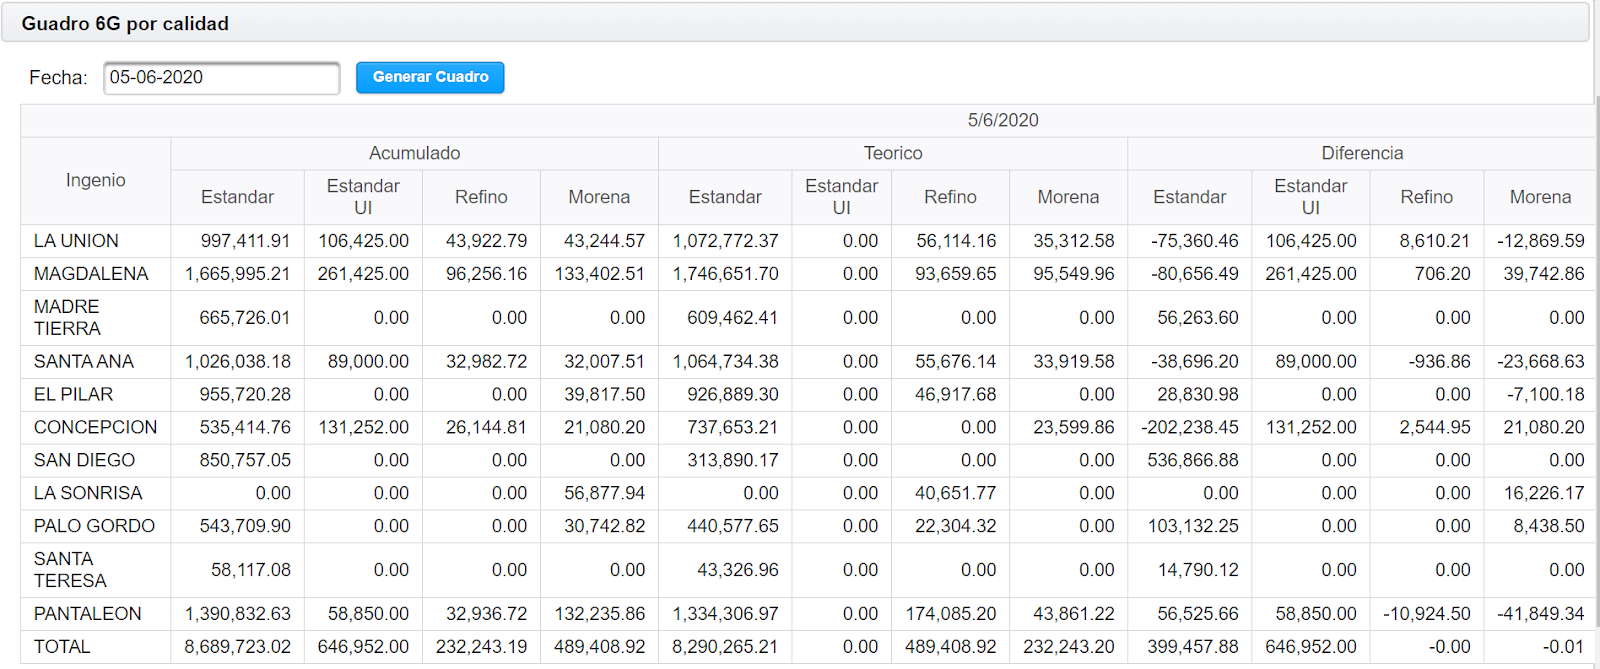Click value 1,072,772.37 in LA UNION row
1600x669 pixels.
point(725,241)
